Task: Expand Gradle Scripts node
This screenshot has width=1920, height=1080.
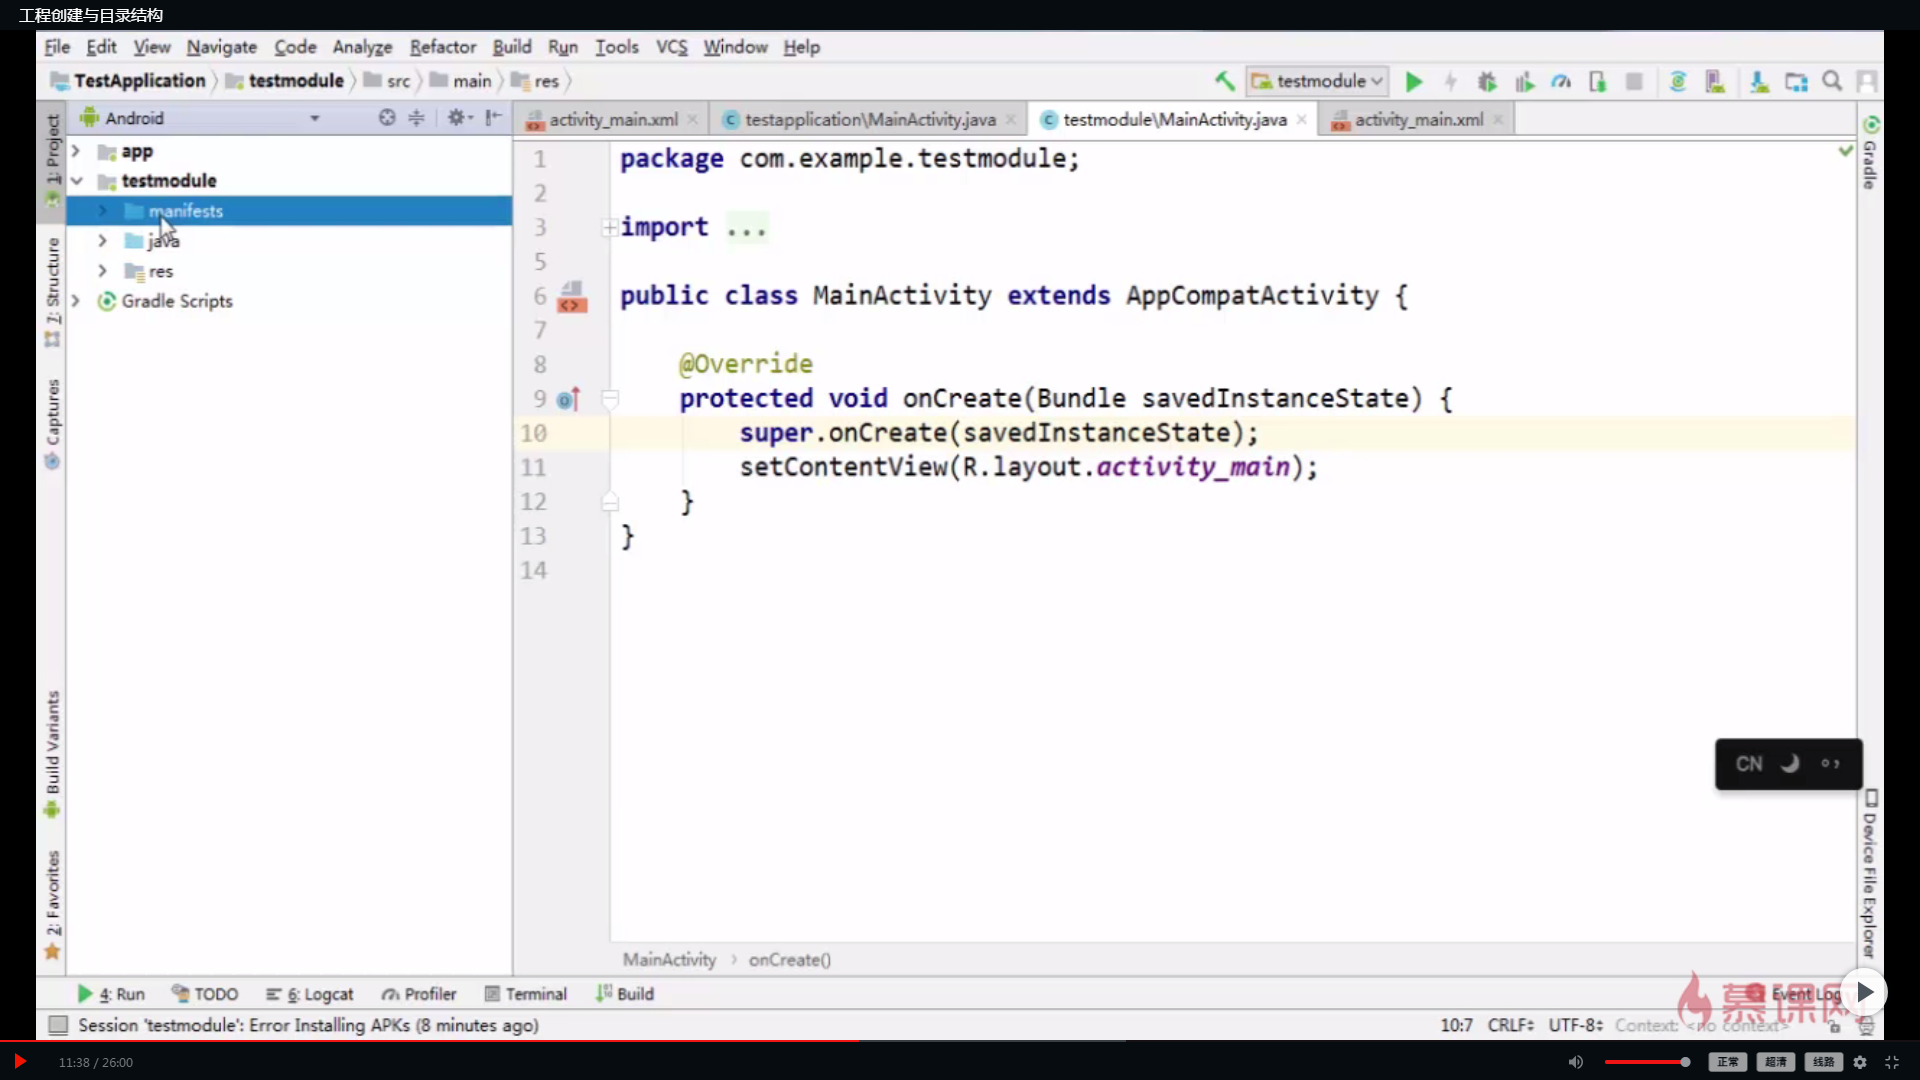Action: pyautogui.click(x=76, y=301)
